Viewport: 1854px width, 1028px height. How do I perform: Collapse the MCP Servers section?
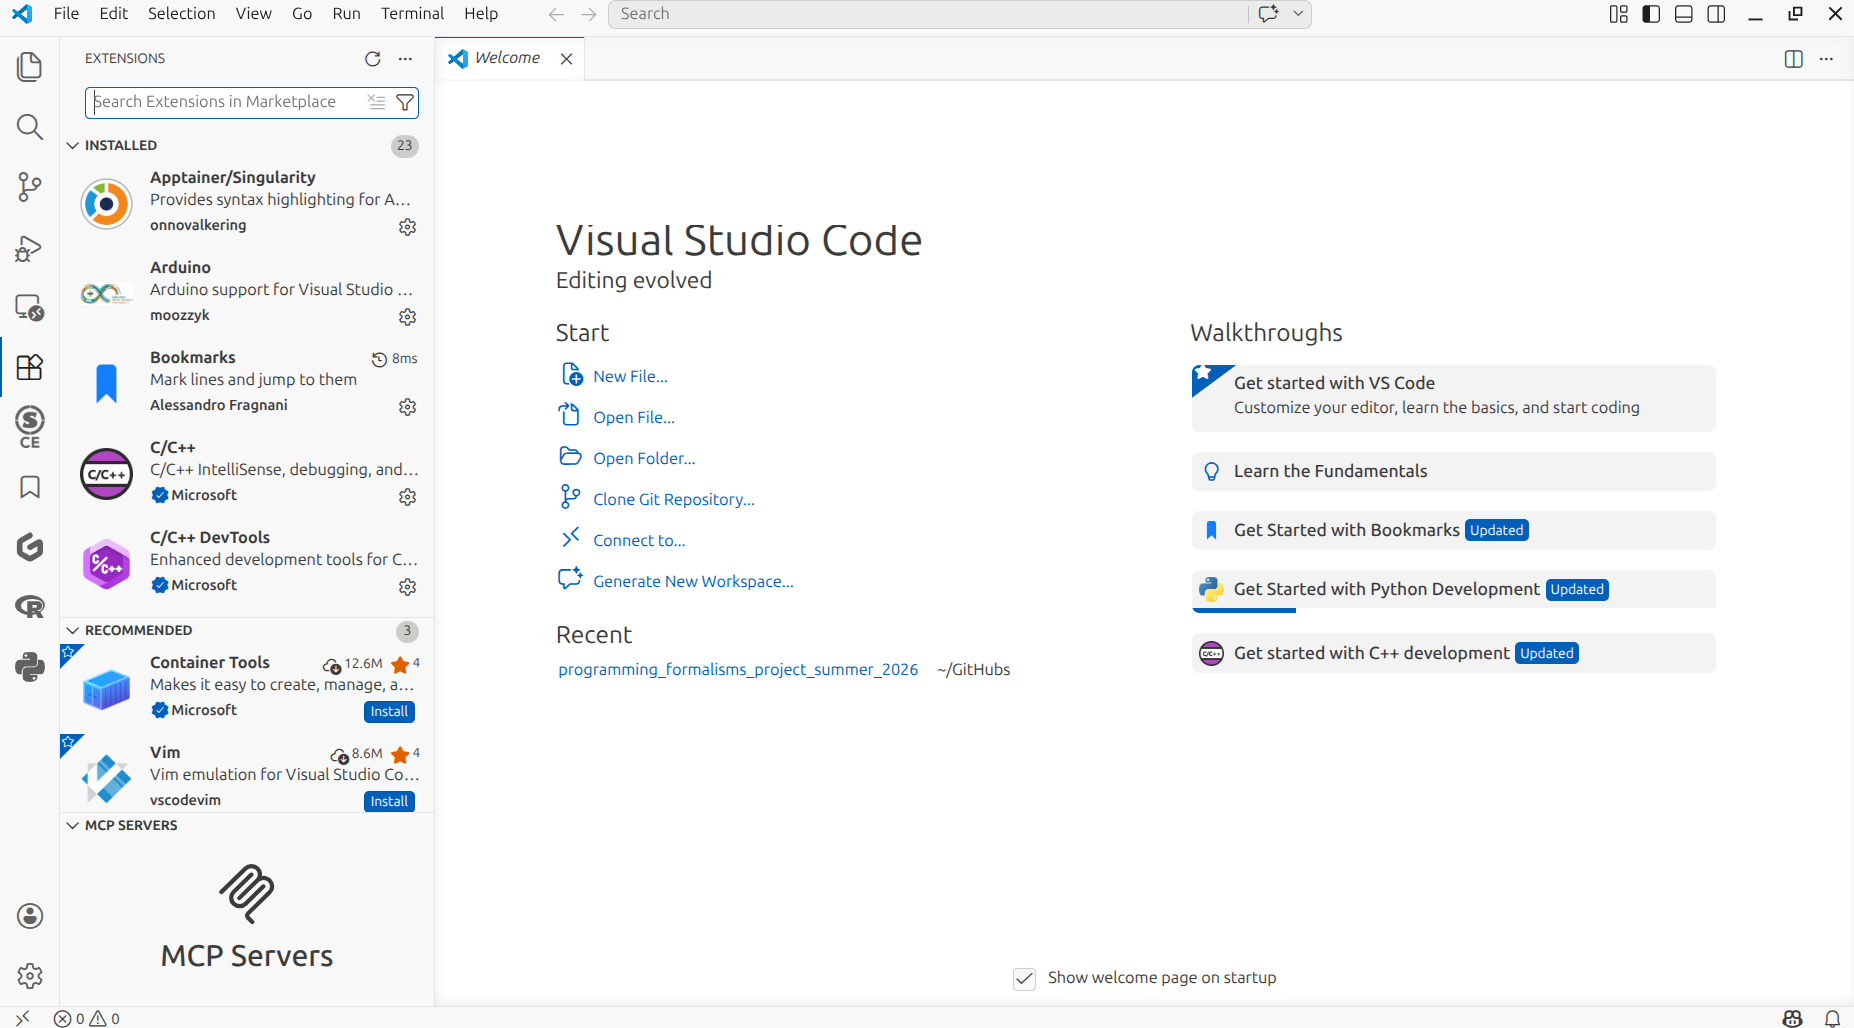(73, 825)
